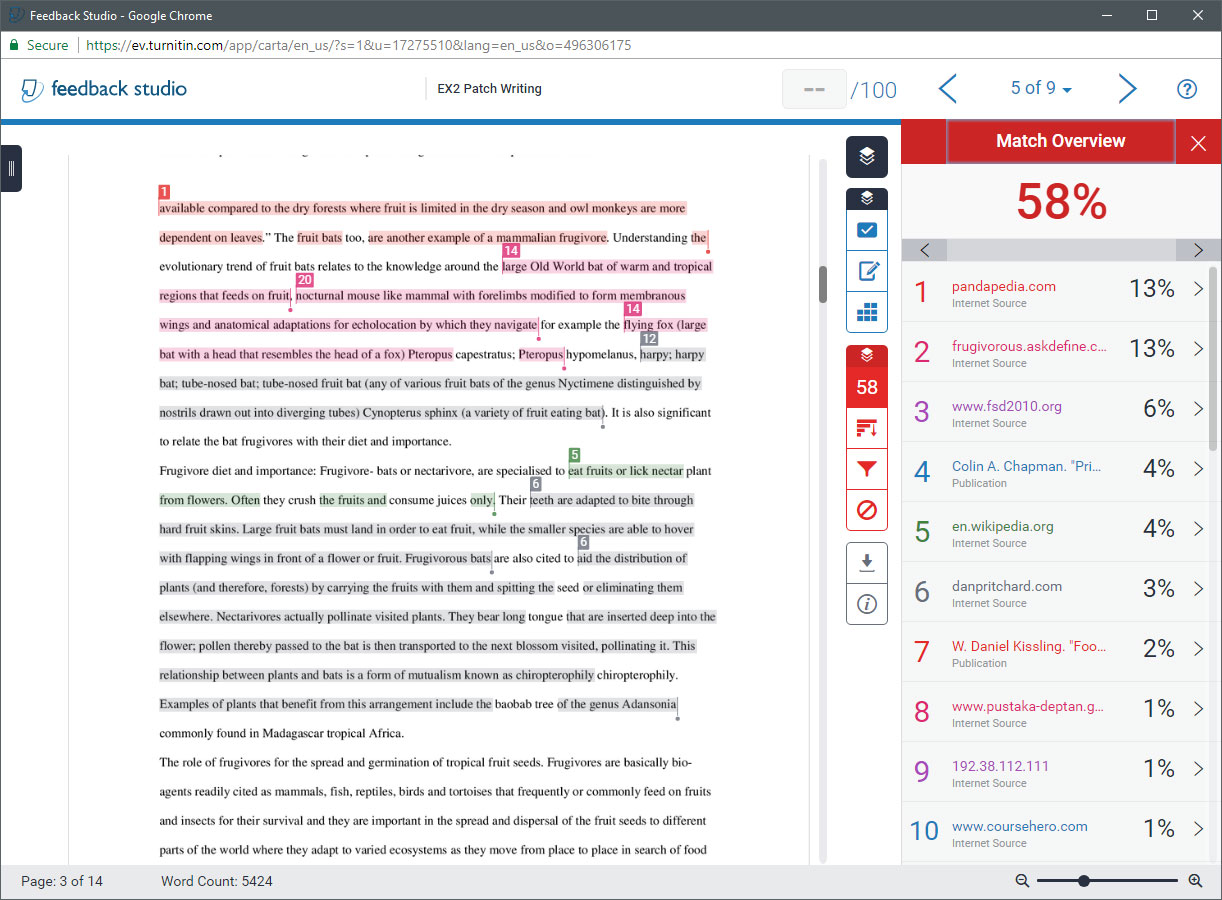Open the pandapedia.com source link
Image resolution: width=1222 pixels, height=900 pixels.
tap(1004, 286)
